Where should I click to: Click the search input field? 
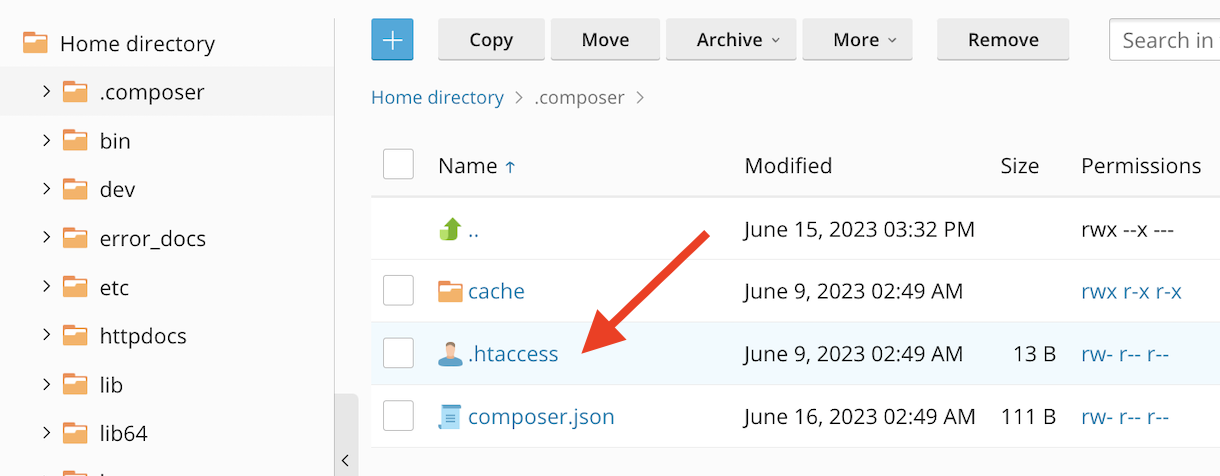[x=1165, y=40]
